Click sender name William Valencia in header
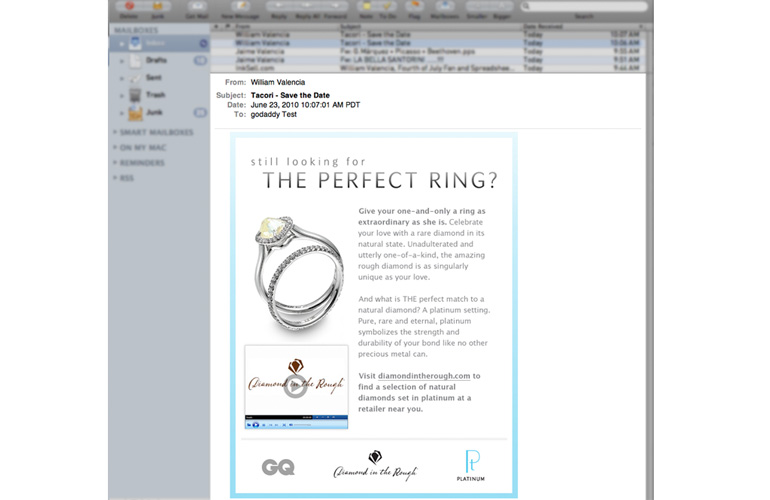 pyautogui.click(x=278, y=83)
